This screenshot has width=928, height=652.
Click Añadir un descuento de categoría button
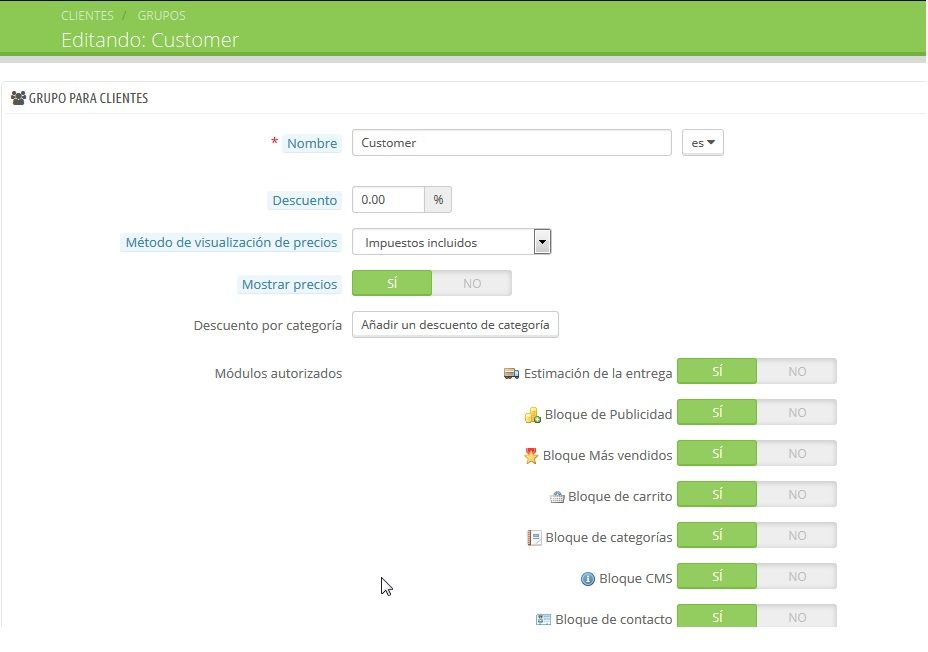click(455, 325)
